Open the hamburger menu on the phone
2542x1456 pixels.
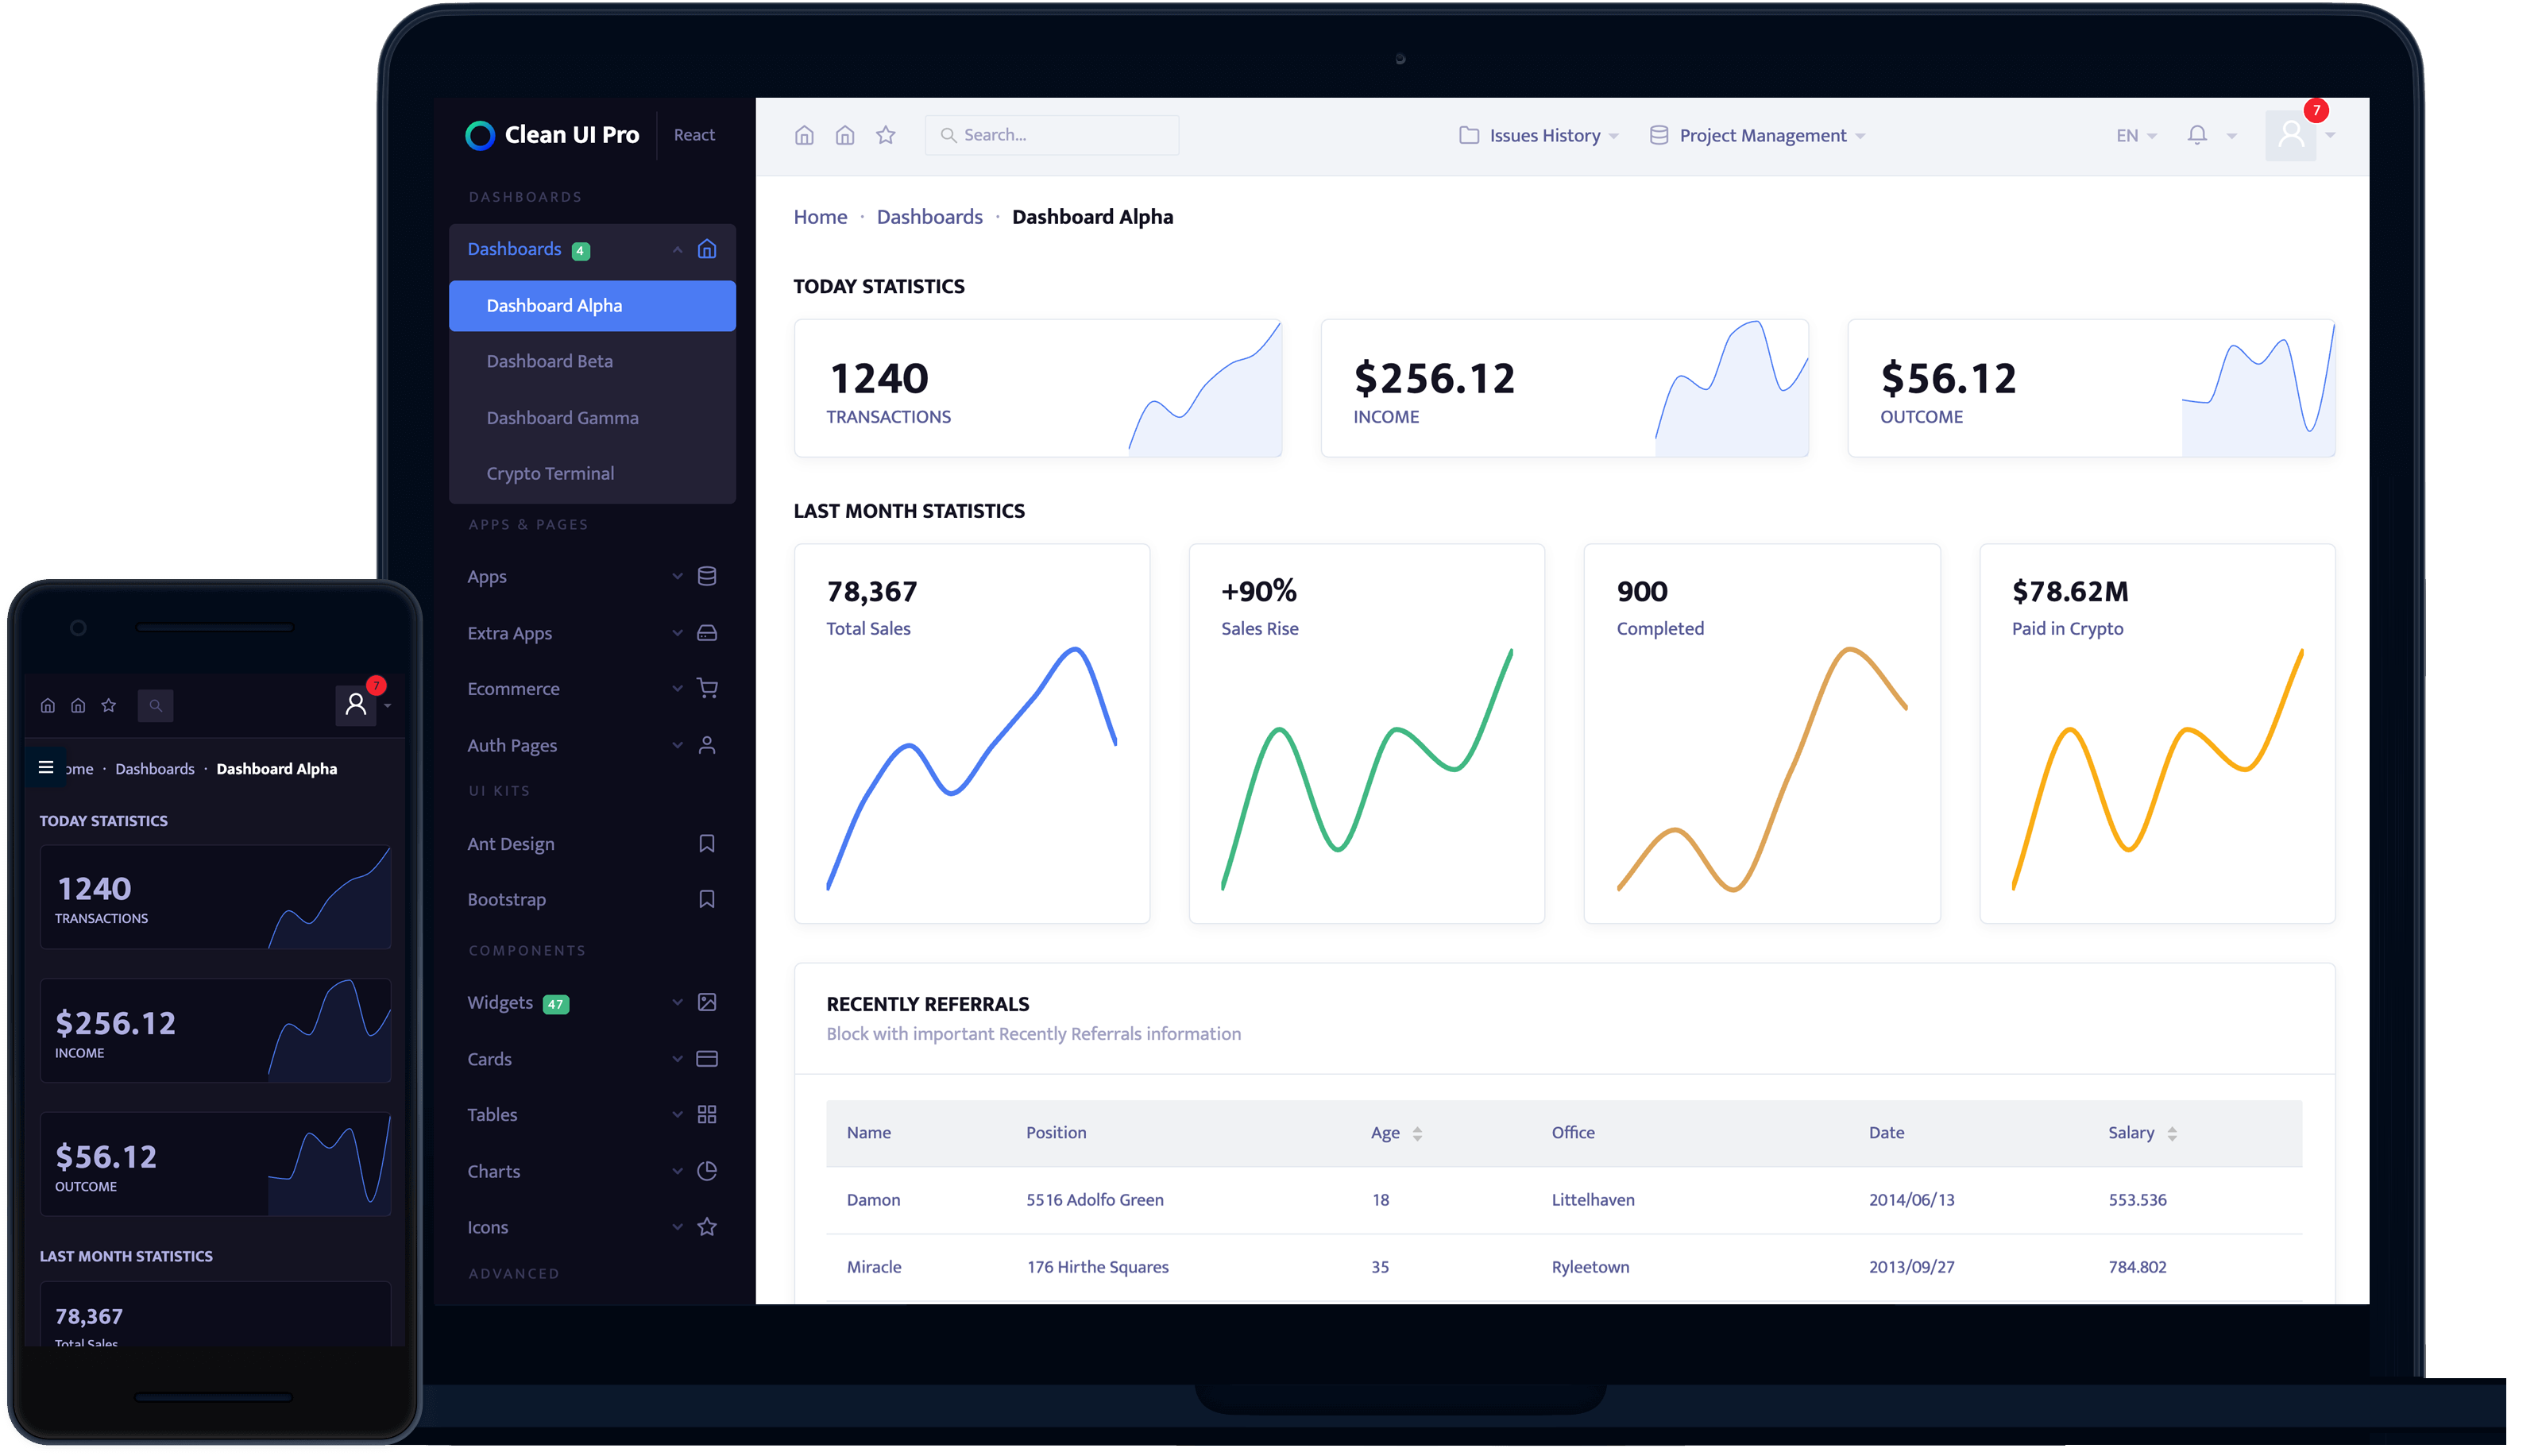pyautogui.click(x=46, y=768)
